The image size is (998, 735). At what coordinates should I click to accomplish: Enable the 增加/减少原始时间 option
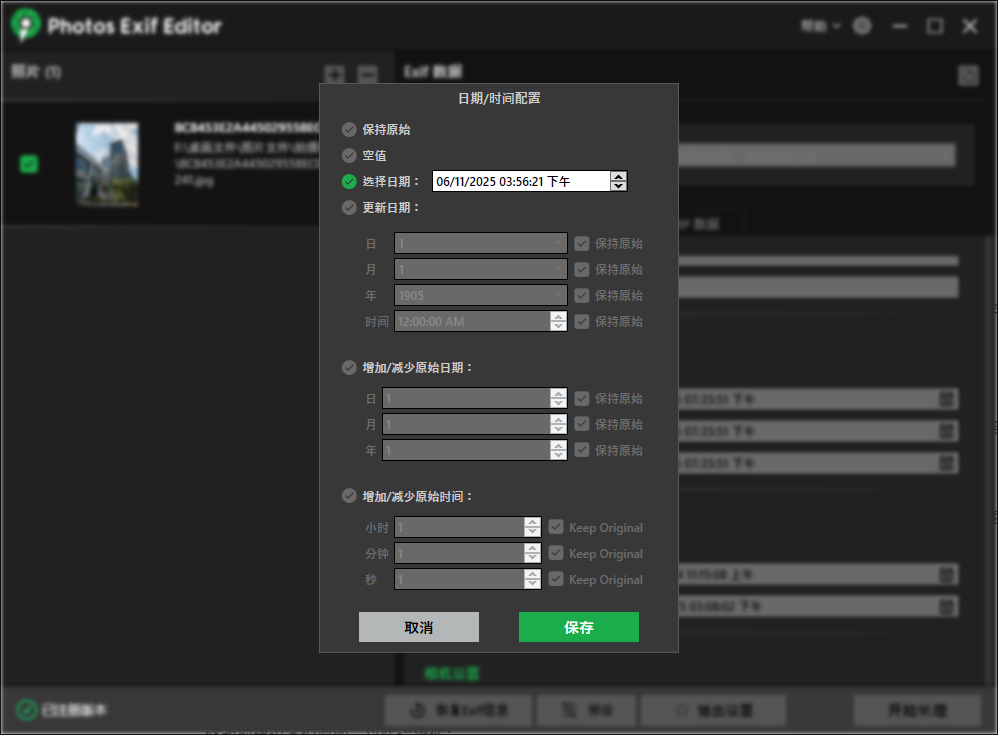click(x=349, y=496)
